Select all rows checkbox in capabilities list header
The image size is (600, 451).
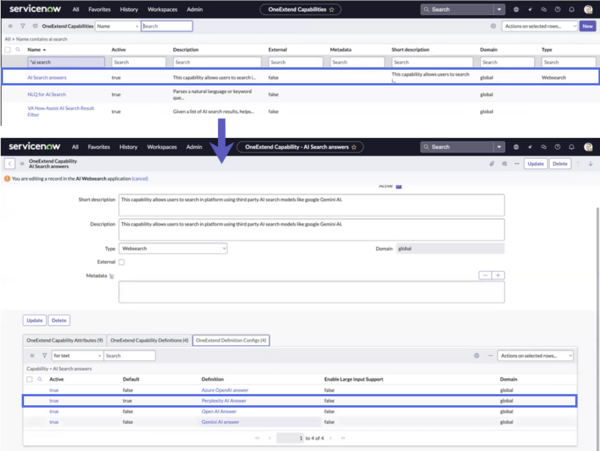pos(7,50)
